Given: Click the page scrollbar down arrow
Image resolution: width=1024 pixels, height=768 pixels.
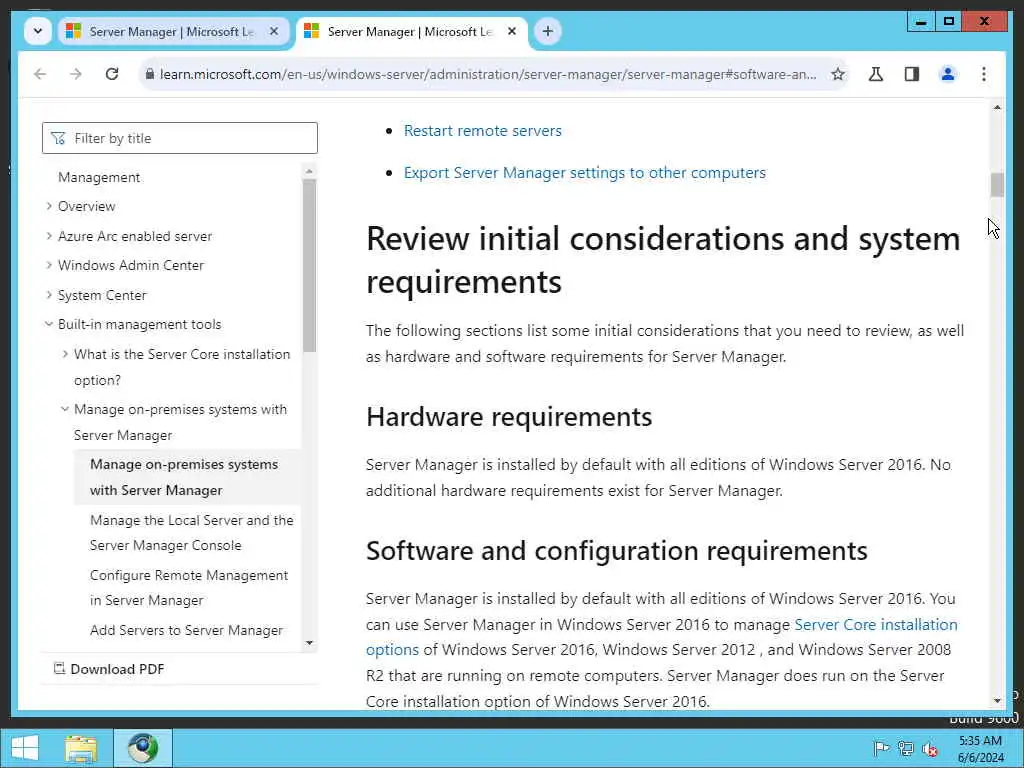Looking at the screenshot, I should (x=997, y=701).
